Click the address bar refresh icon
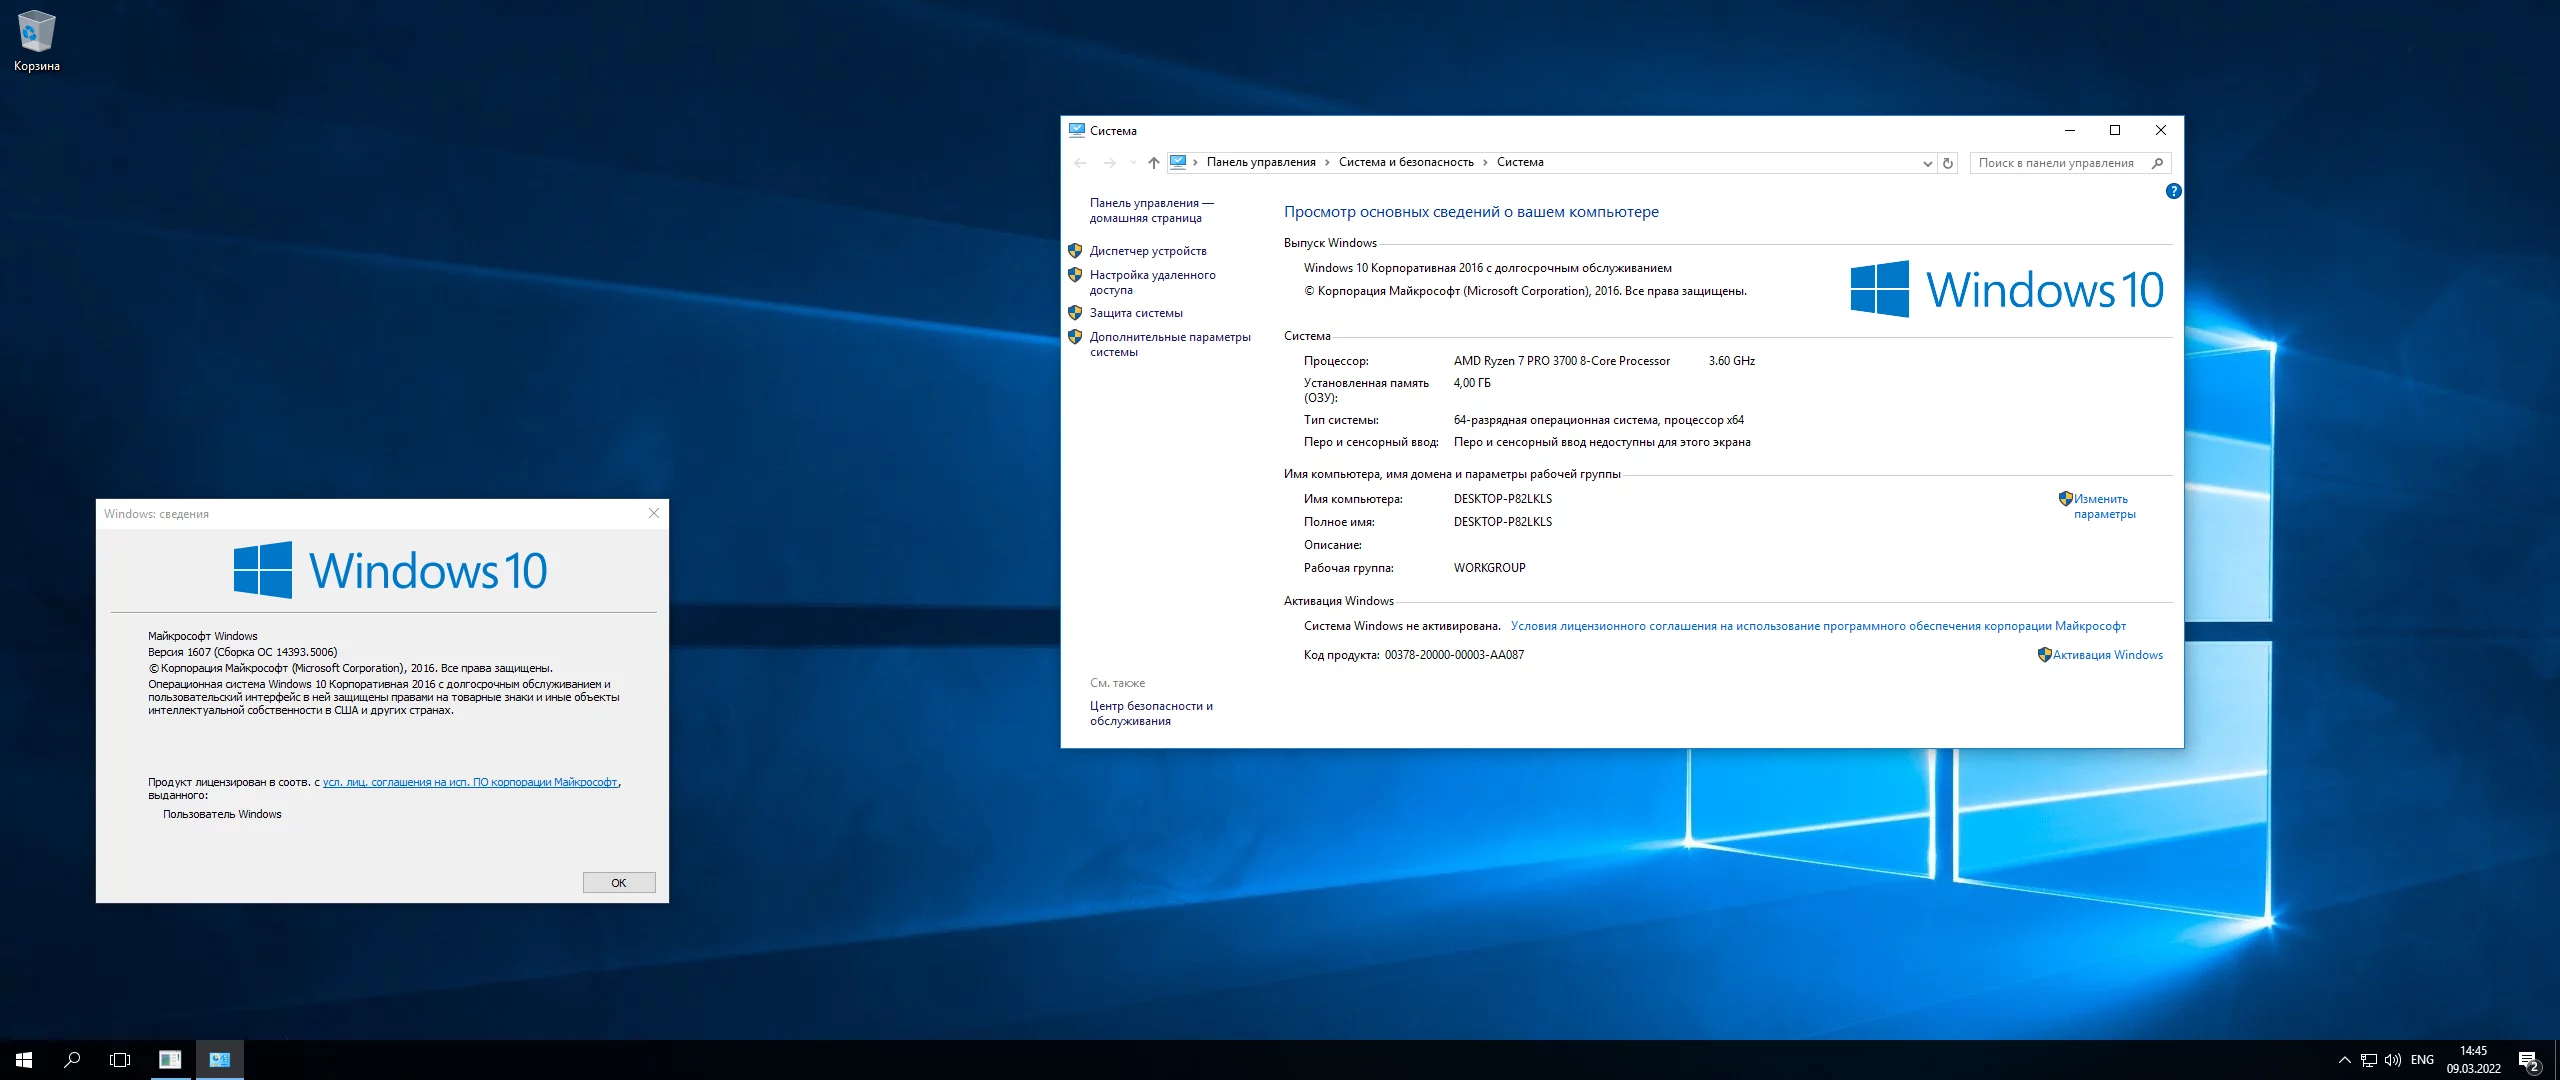 [1947, 163]
